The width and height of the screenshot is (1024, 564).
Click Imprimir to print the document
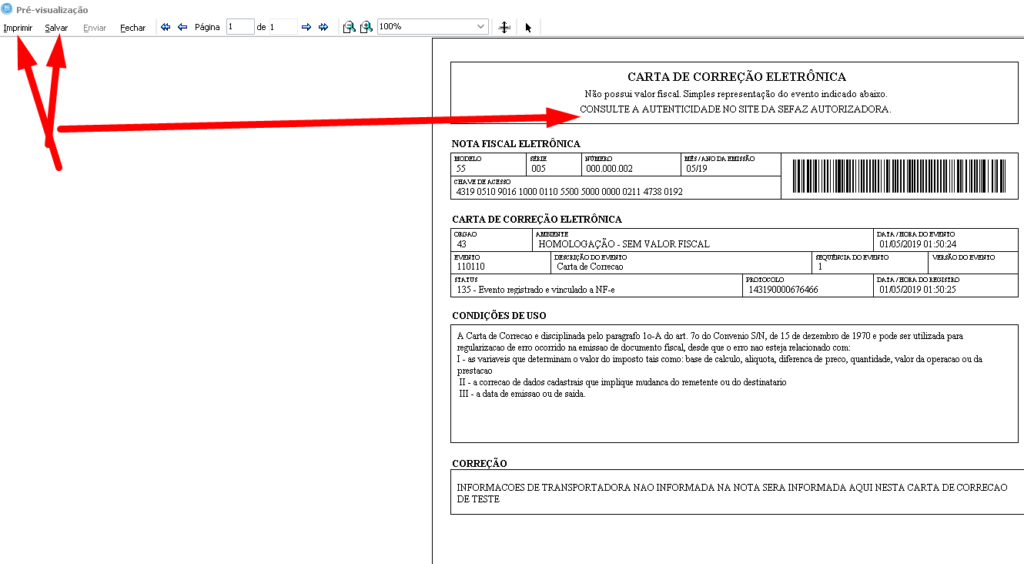(x=18, y=27)
